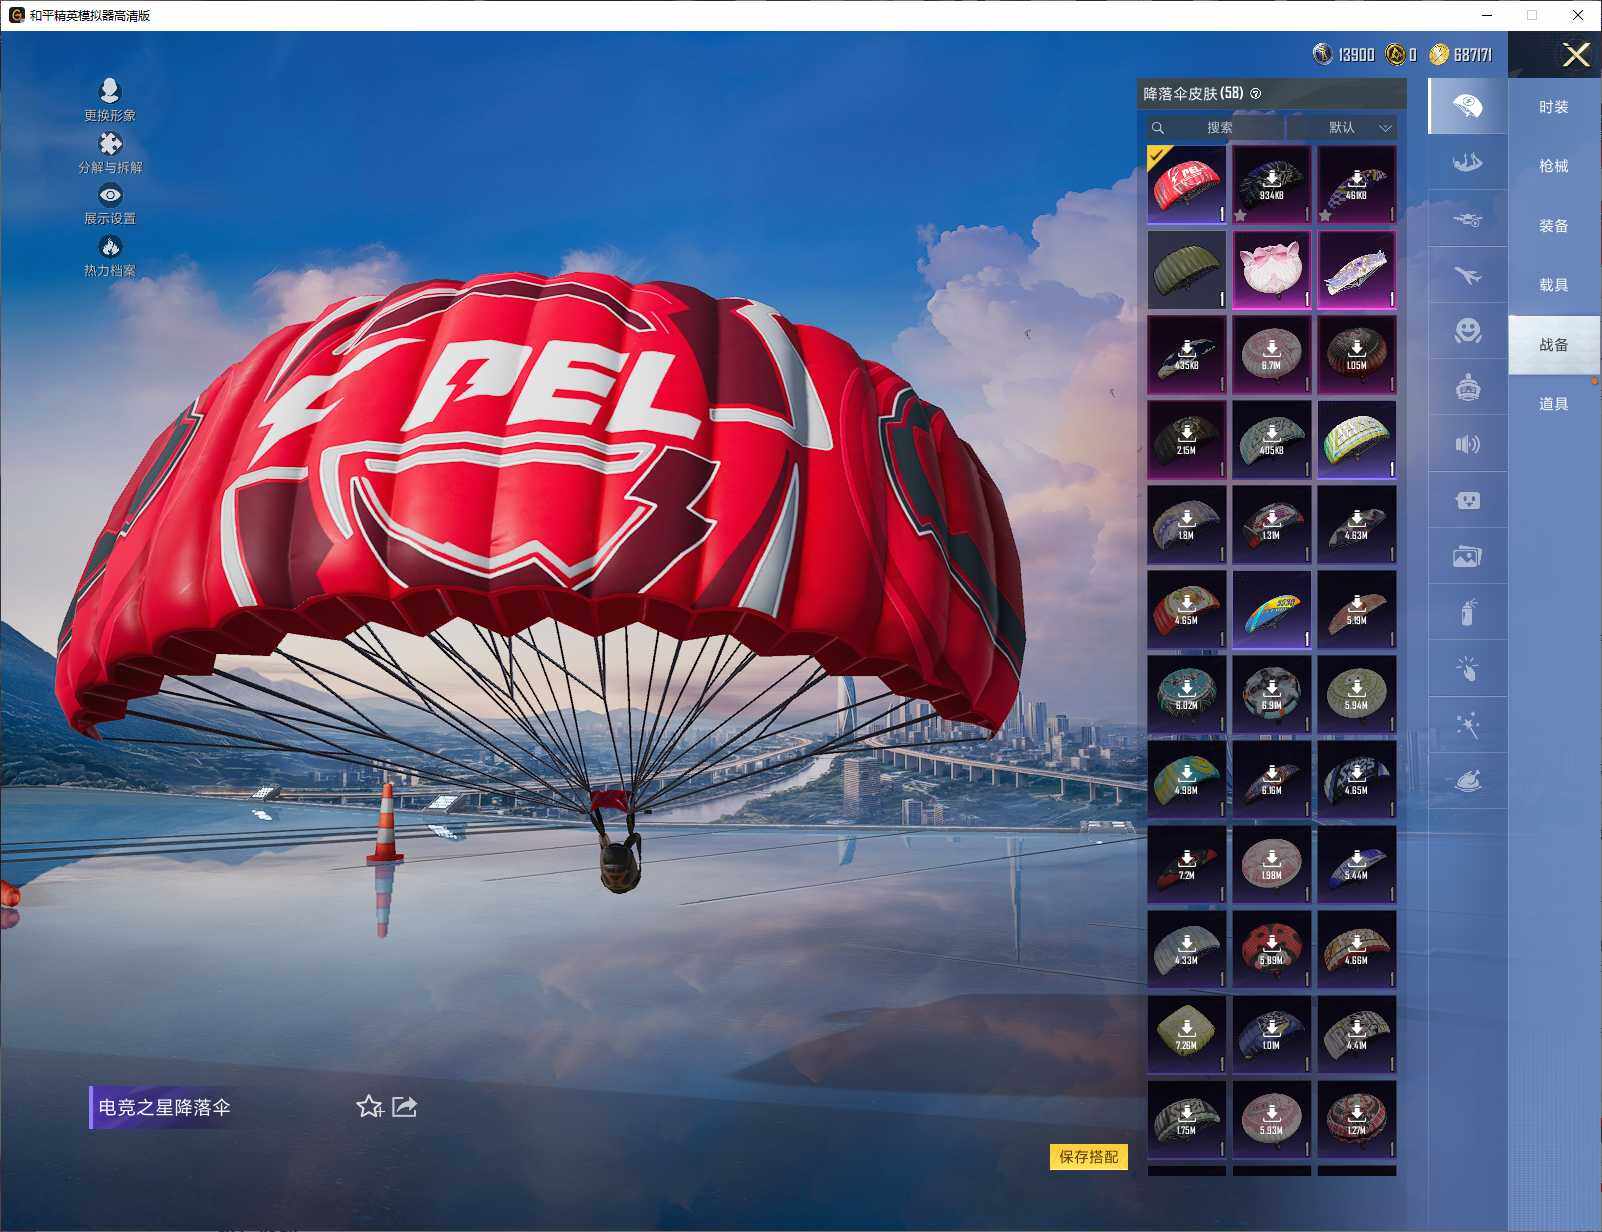This screenshot has height=1232, width=1602.
Task: Switch to the 载具 tab
Action: click(x=1554, y=285)
